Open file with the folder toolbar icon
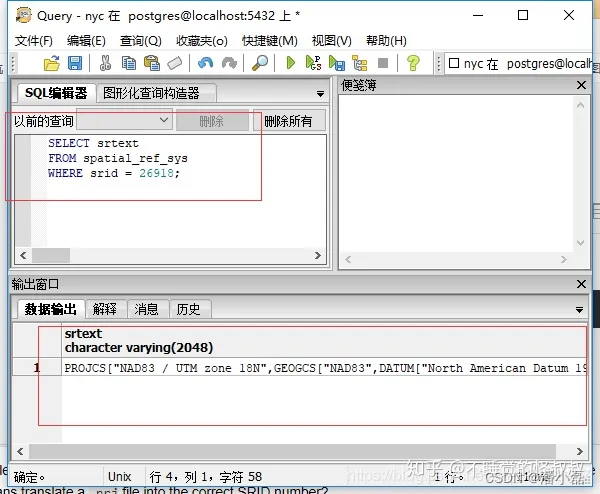This screenshot has width=600, height=494. click(52, 64)
